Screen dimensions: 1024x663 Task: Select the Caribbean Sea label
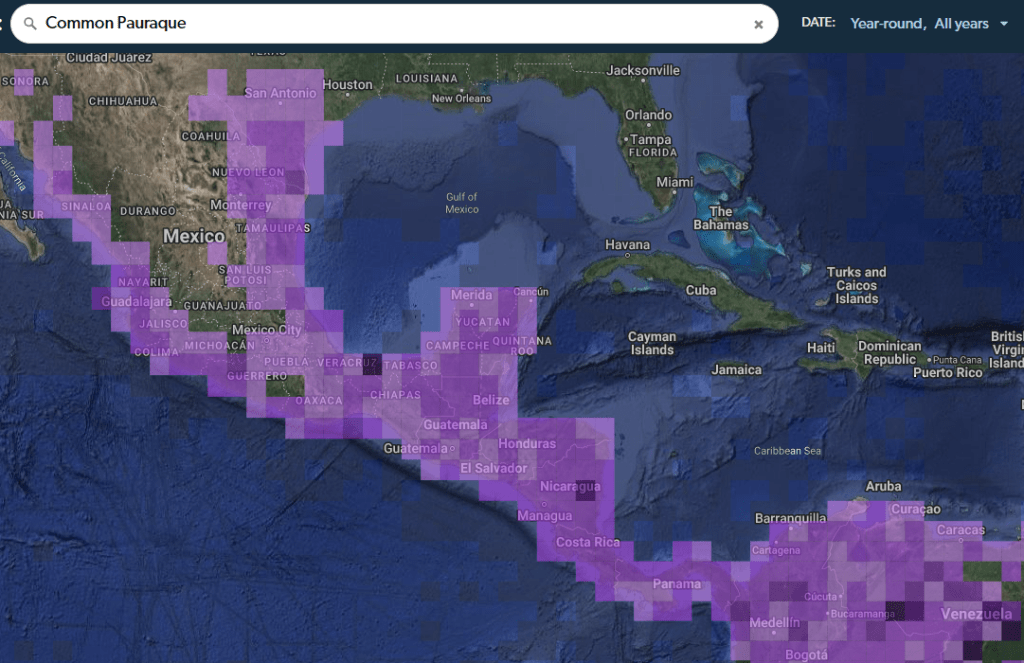pos(788,451)
